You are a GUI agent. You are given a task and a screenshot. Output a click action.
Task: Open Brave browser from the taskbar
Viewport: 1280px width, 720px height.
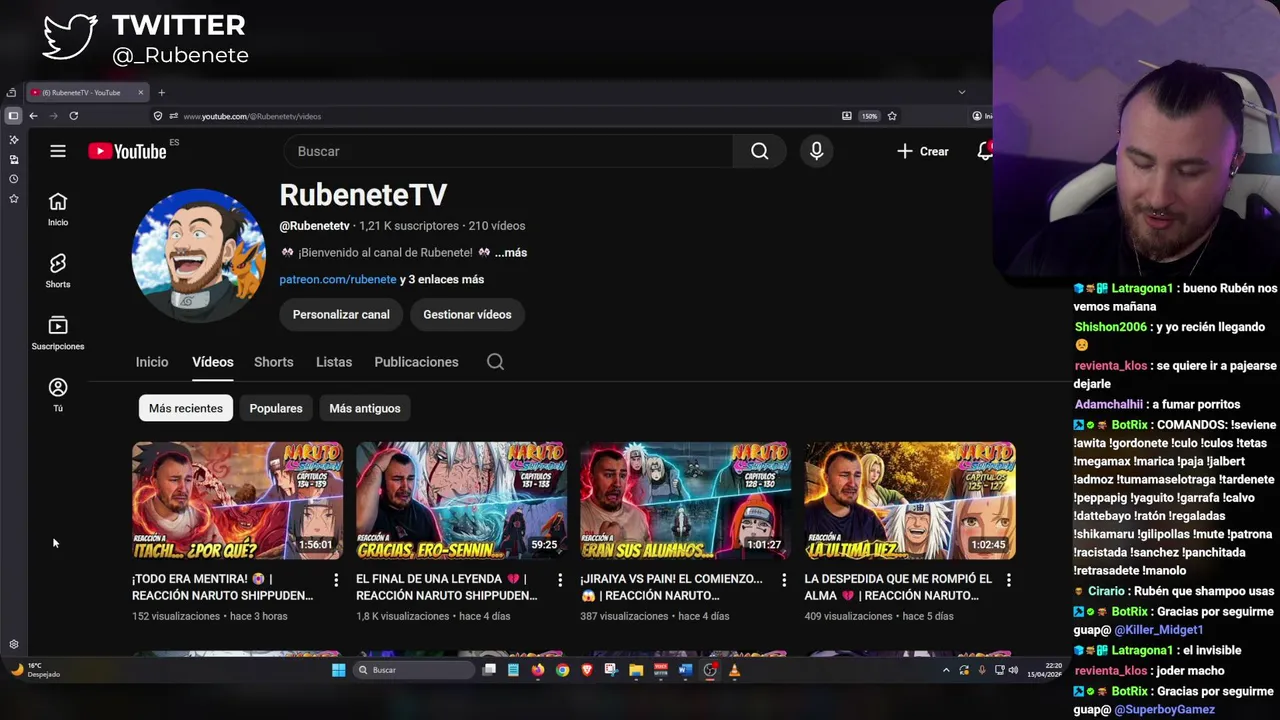point(587,670)
